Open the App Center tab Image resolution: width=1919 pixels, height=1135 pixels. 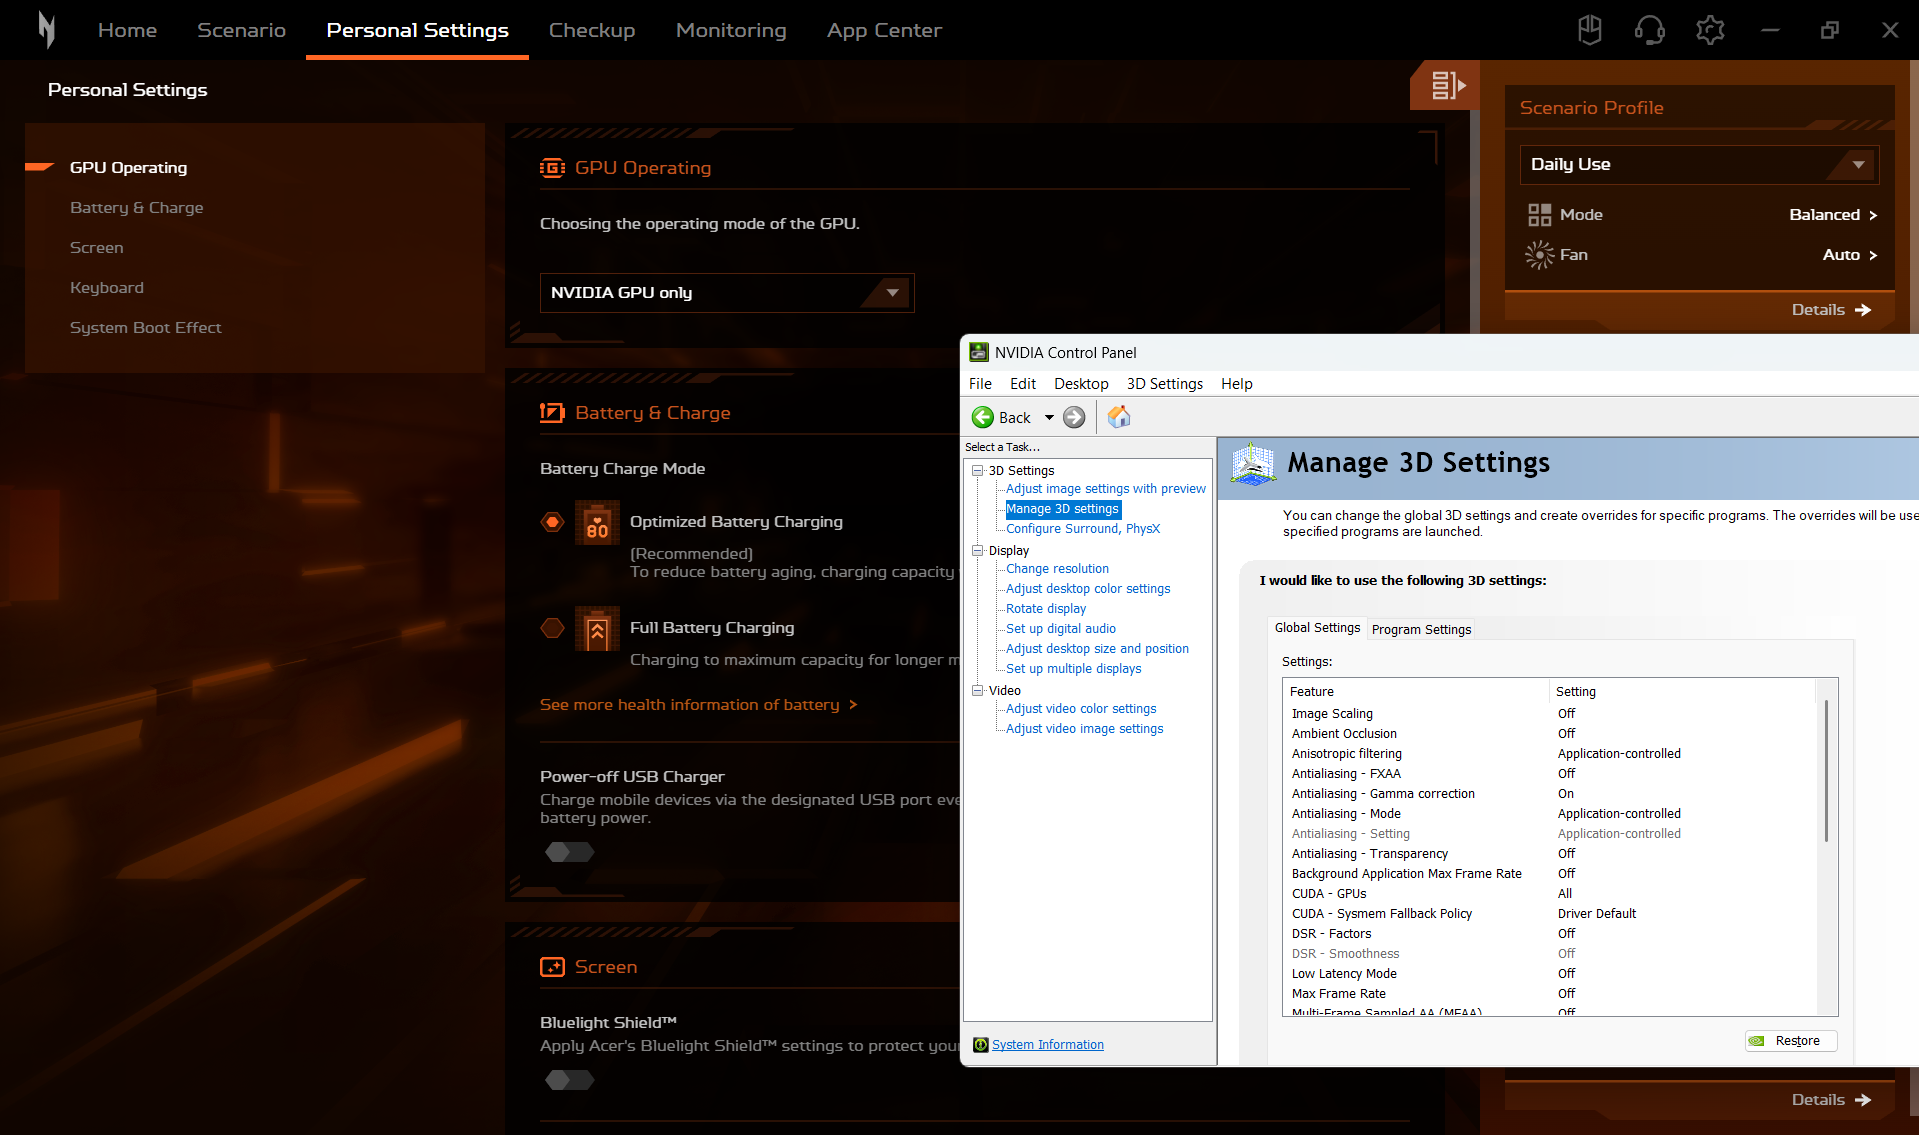coord(884,30)
